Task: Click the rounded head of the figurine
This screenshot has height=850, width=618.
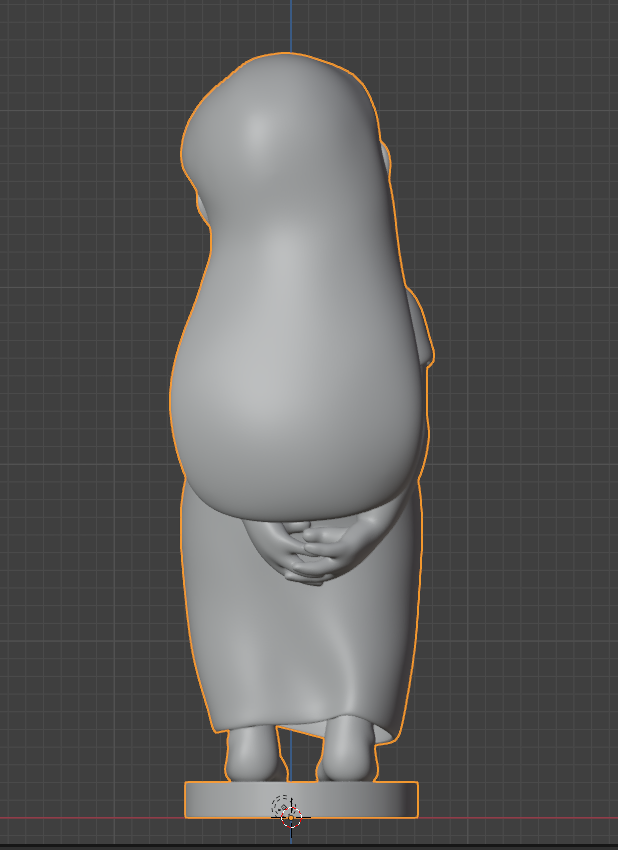Action: pos(283,138)
